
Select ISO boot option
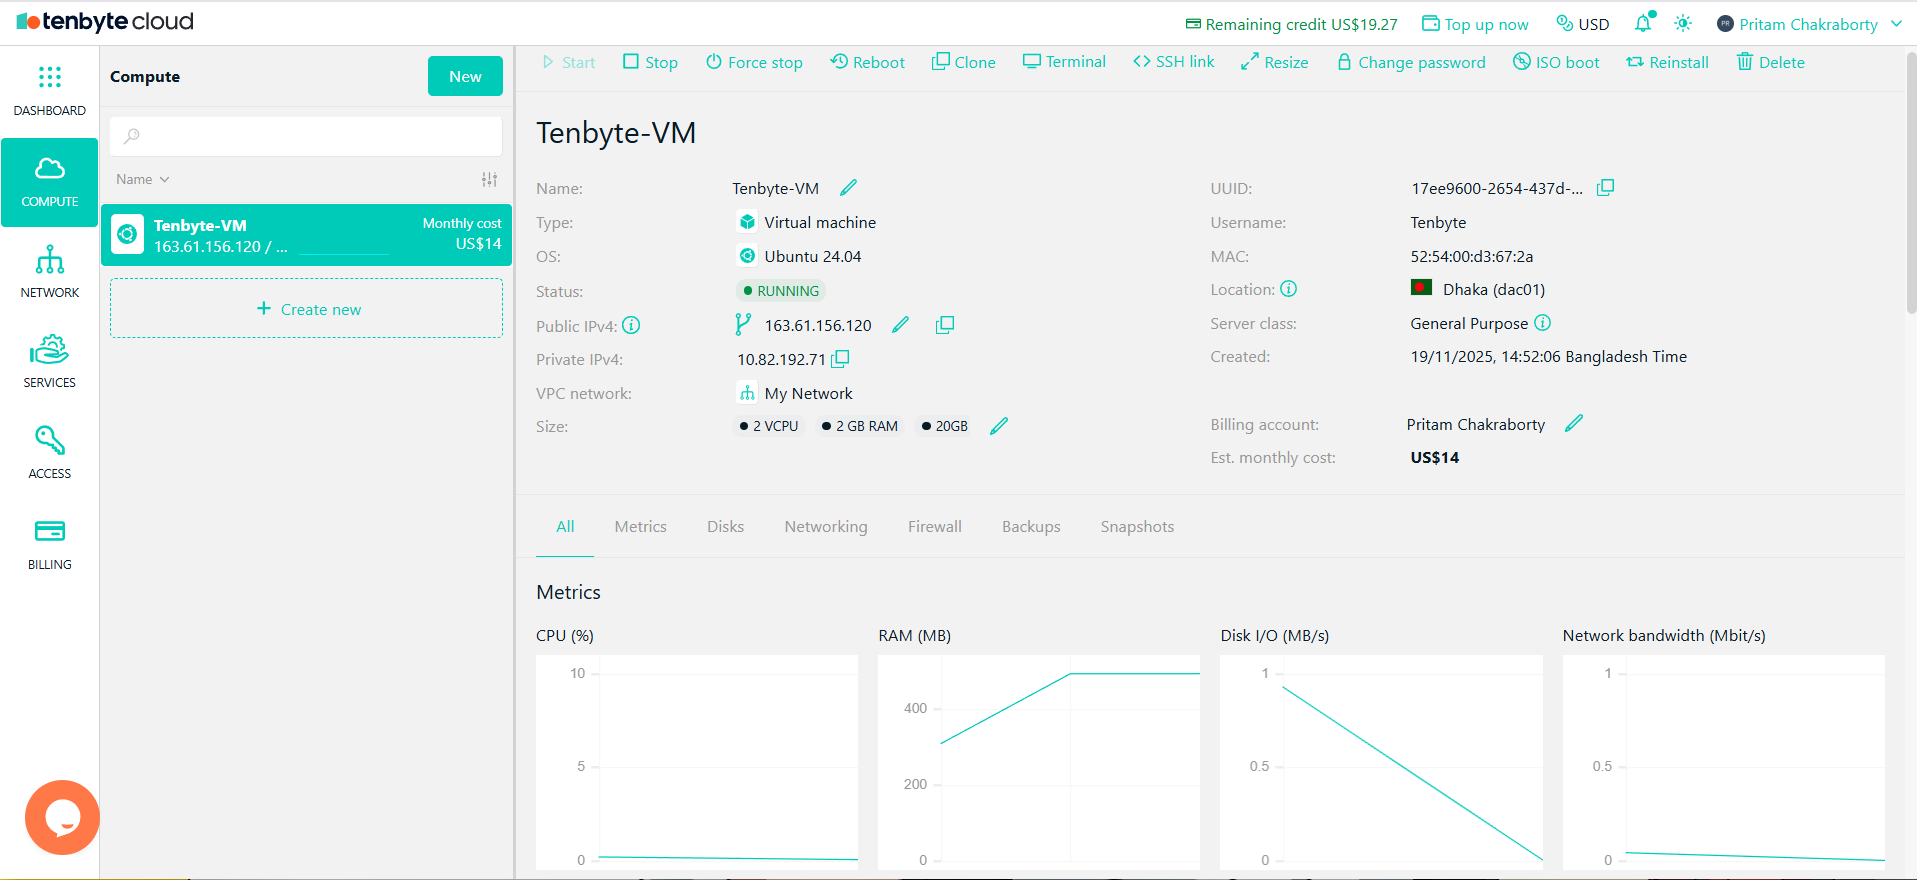click(x=1556, y=62)
